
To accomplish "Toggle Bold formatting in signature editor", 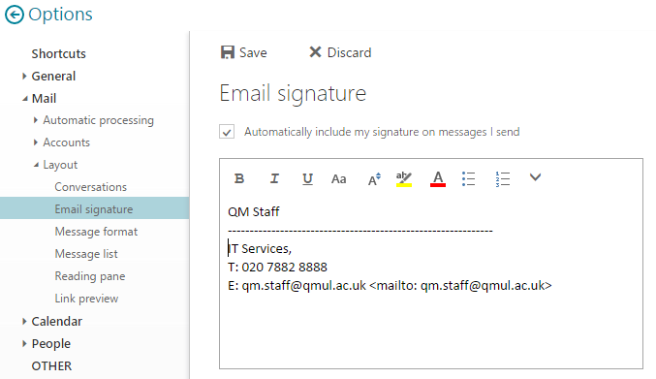I will pyautogui.click(x=239, y=179).
